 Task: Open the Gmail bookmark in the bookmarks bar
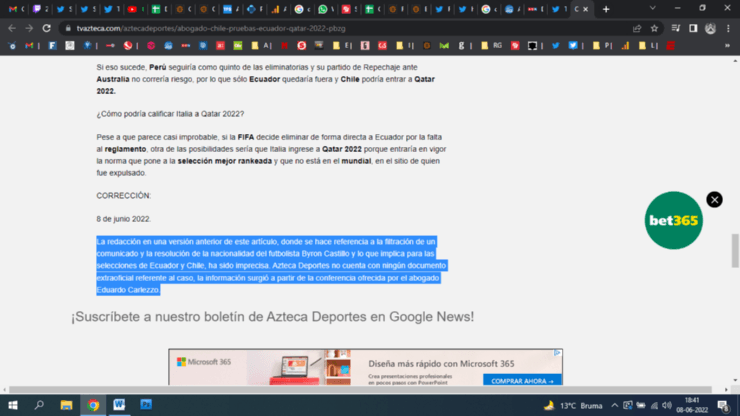(x=30, y=45)
